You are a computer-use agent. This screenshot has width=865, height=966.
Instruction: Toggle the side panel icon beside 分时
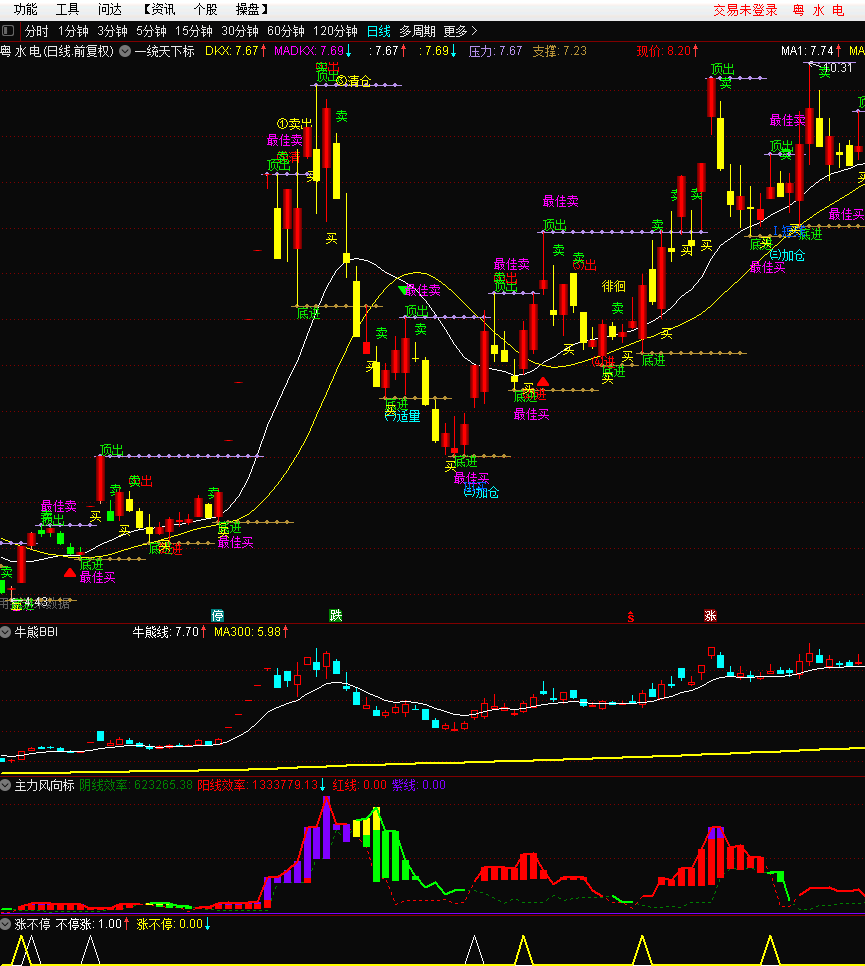[x=8, y=30]
